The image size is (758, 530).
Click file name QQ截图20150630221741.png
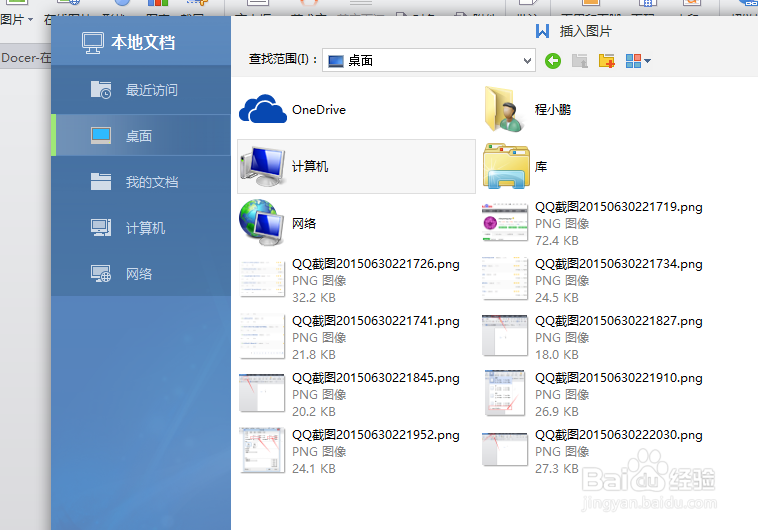coord(376,321)
